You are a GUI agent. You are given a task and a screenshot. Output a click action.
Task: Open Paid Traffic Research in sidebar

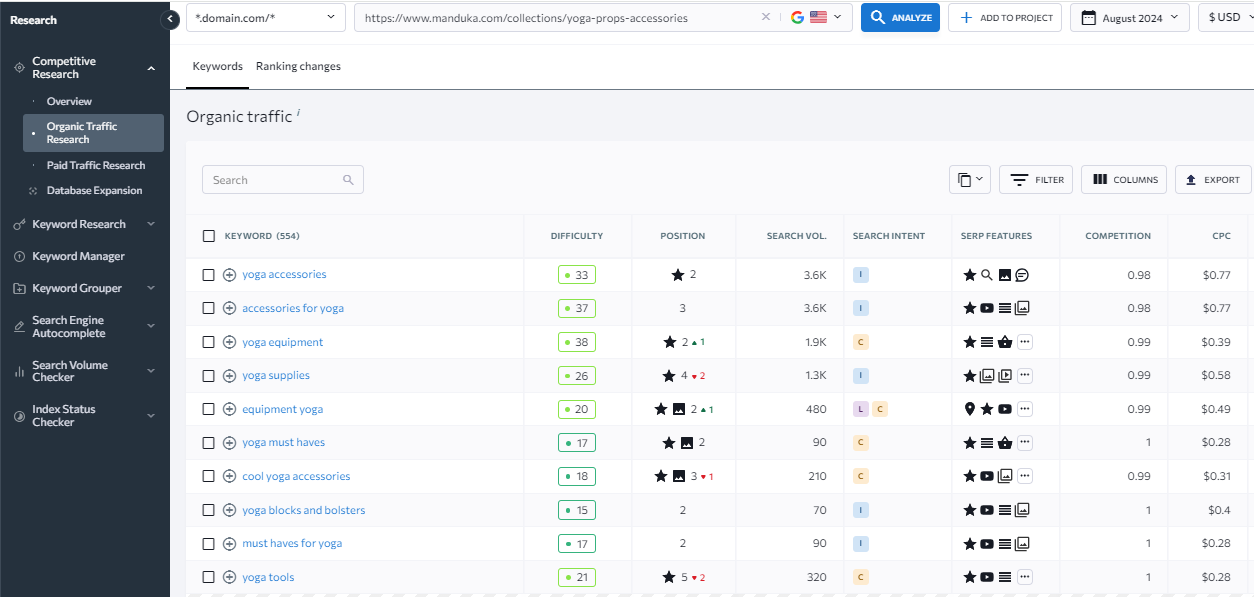click(96, 165)
